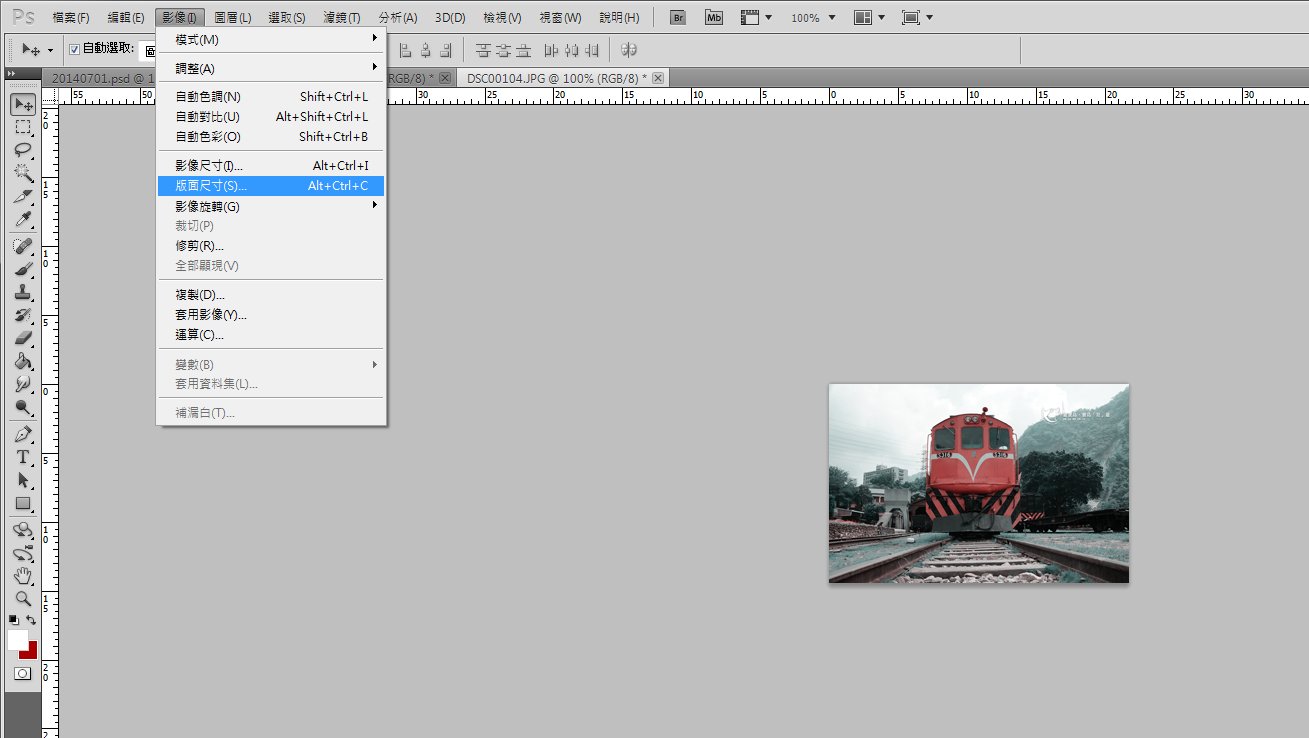Select the Smudge tool

tap(22, 384)
